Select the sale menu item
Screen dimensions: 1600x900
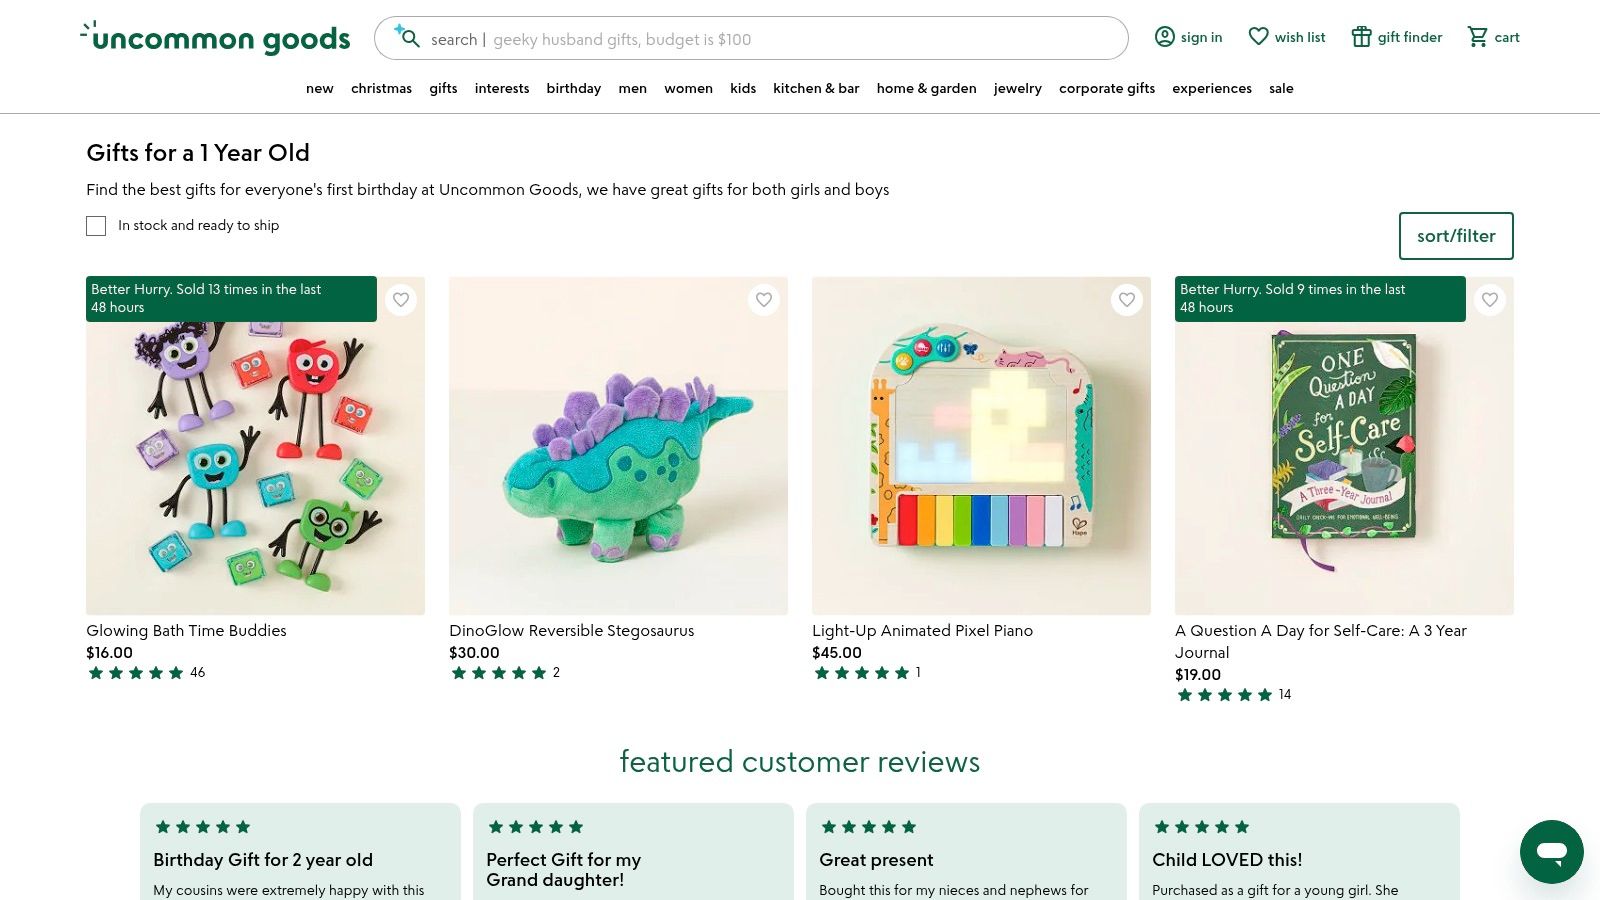(1281, 88)
